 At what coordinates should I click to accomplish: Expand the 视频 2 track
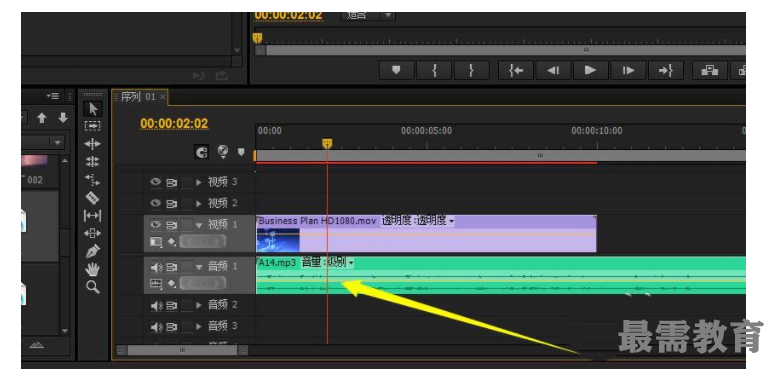(199, 203)
